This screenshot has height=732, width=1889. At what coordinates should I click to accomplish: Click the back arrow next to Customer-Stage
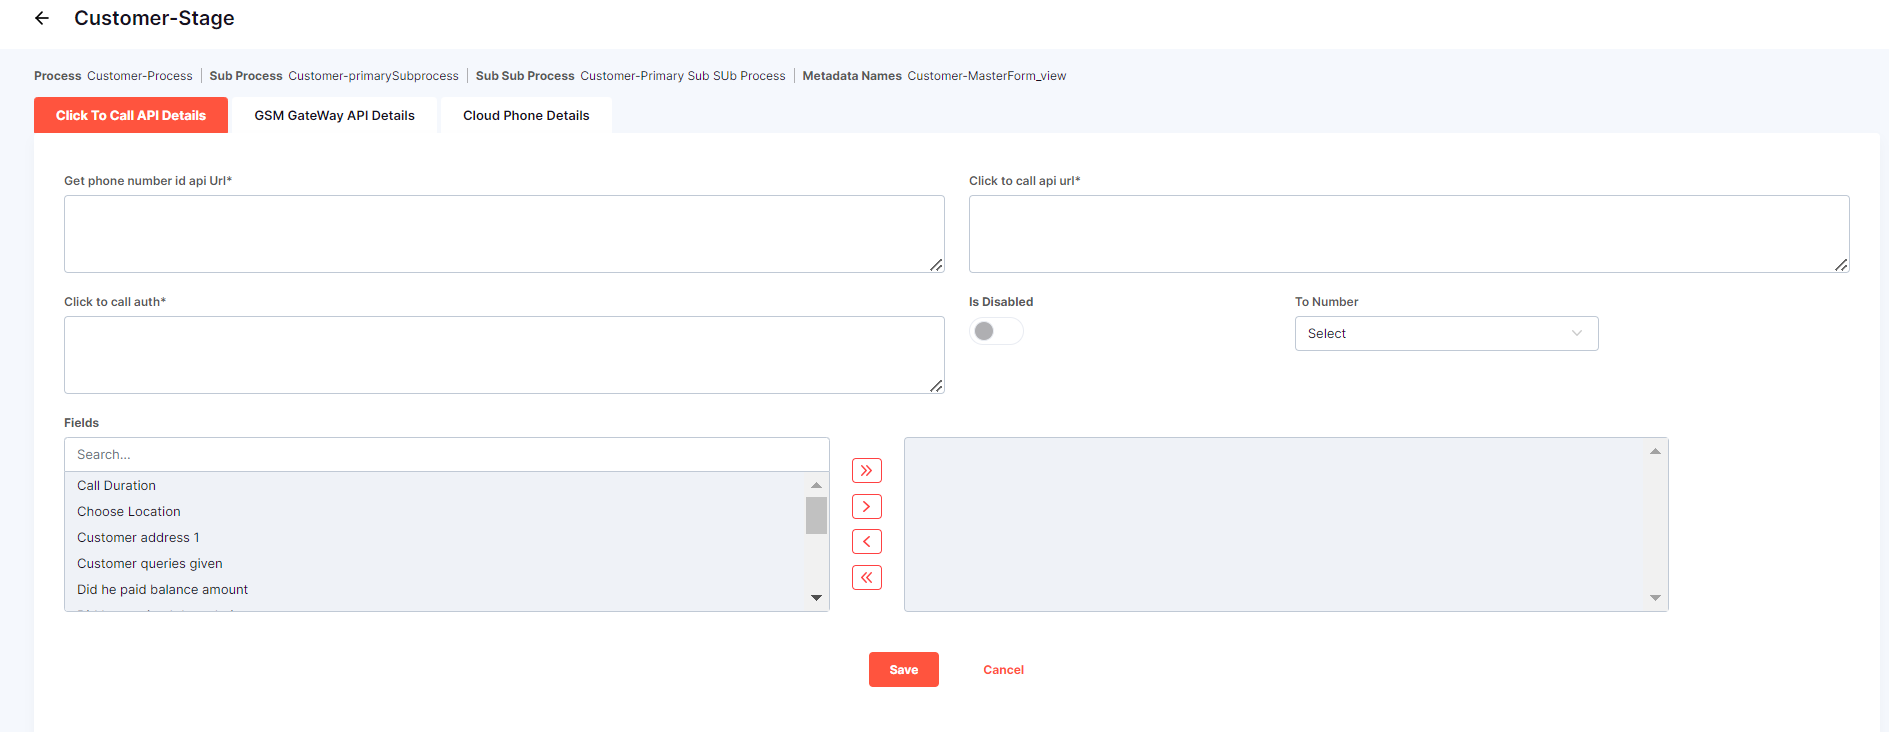(42, 18)
